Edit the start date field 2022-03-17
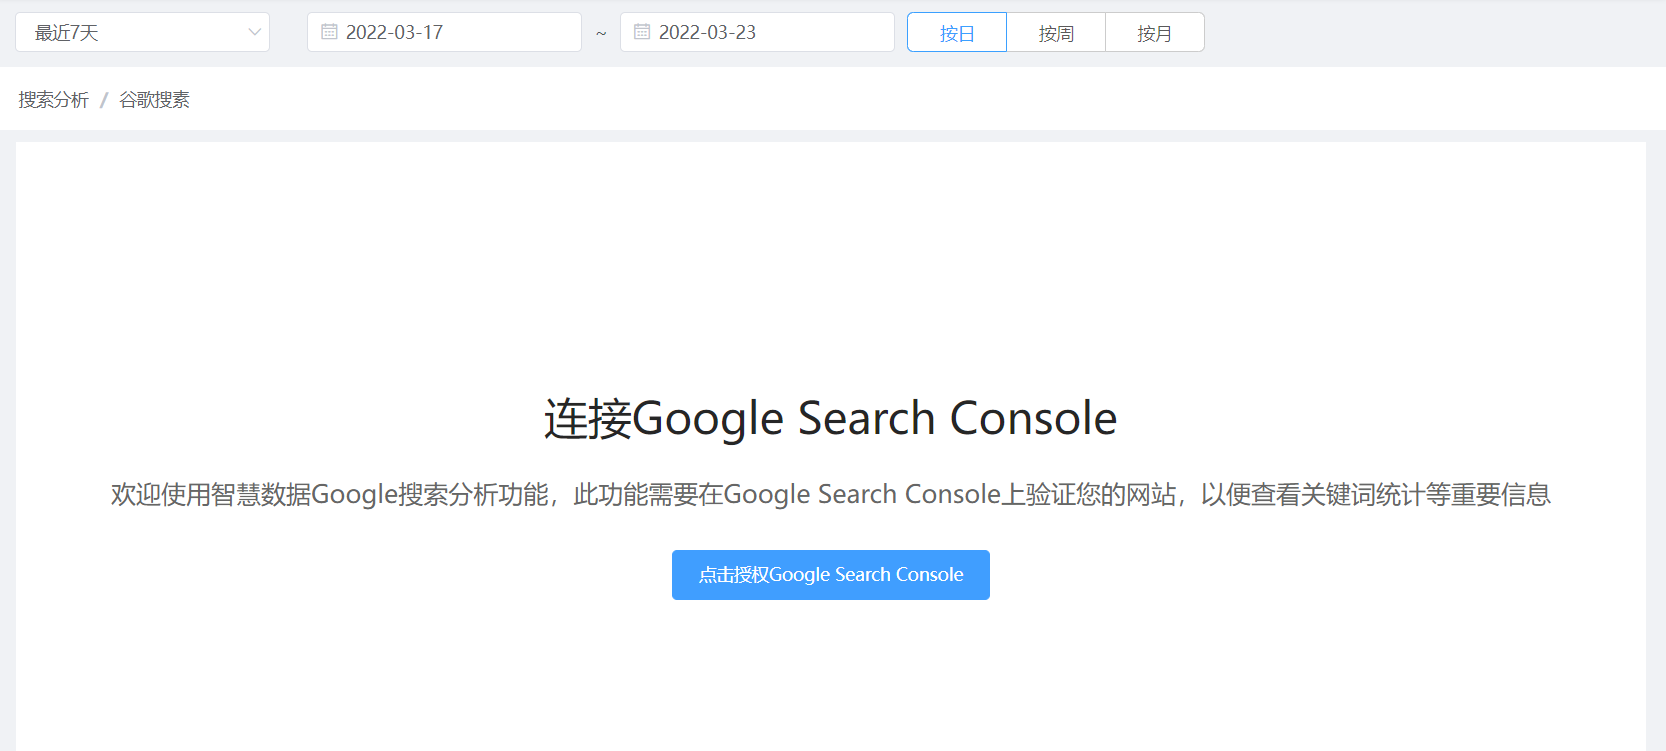 tap(444, 32)
